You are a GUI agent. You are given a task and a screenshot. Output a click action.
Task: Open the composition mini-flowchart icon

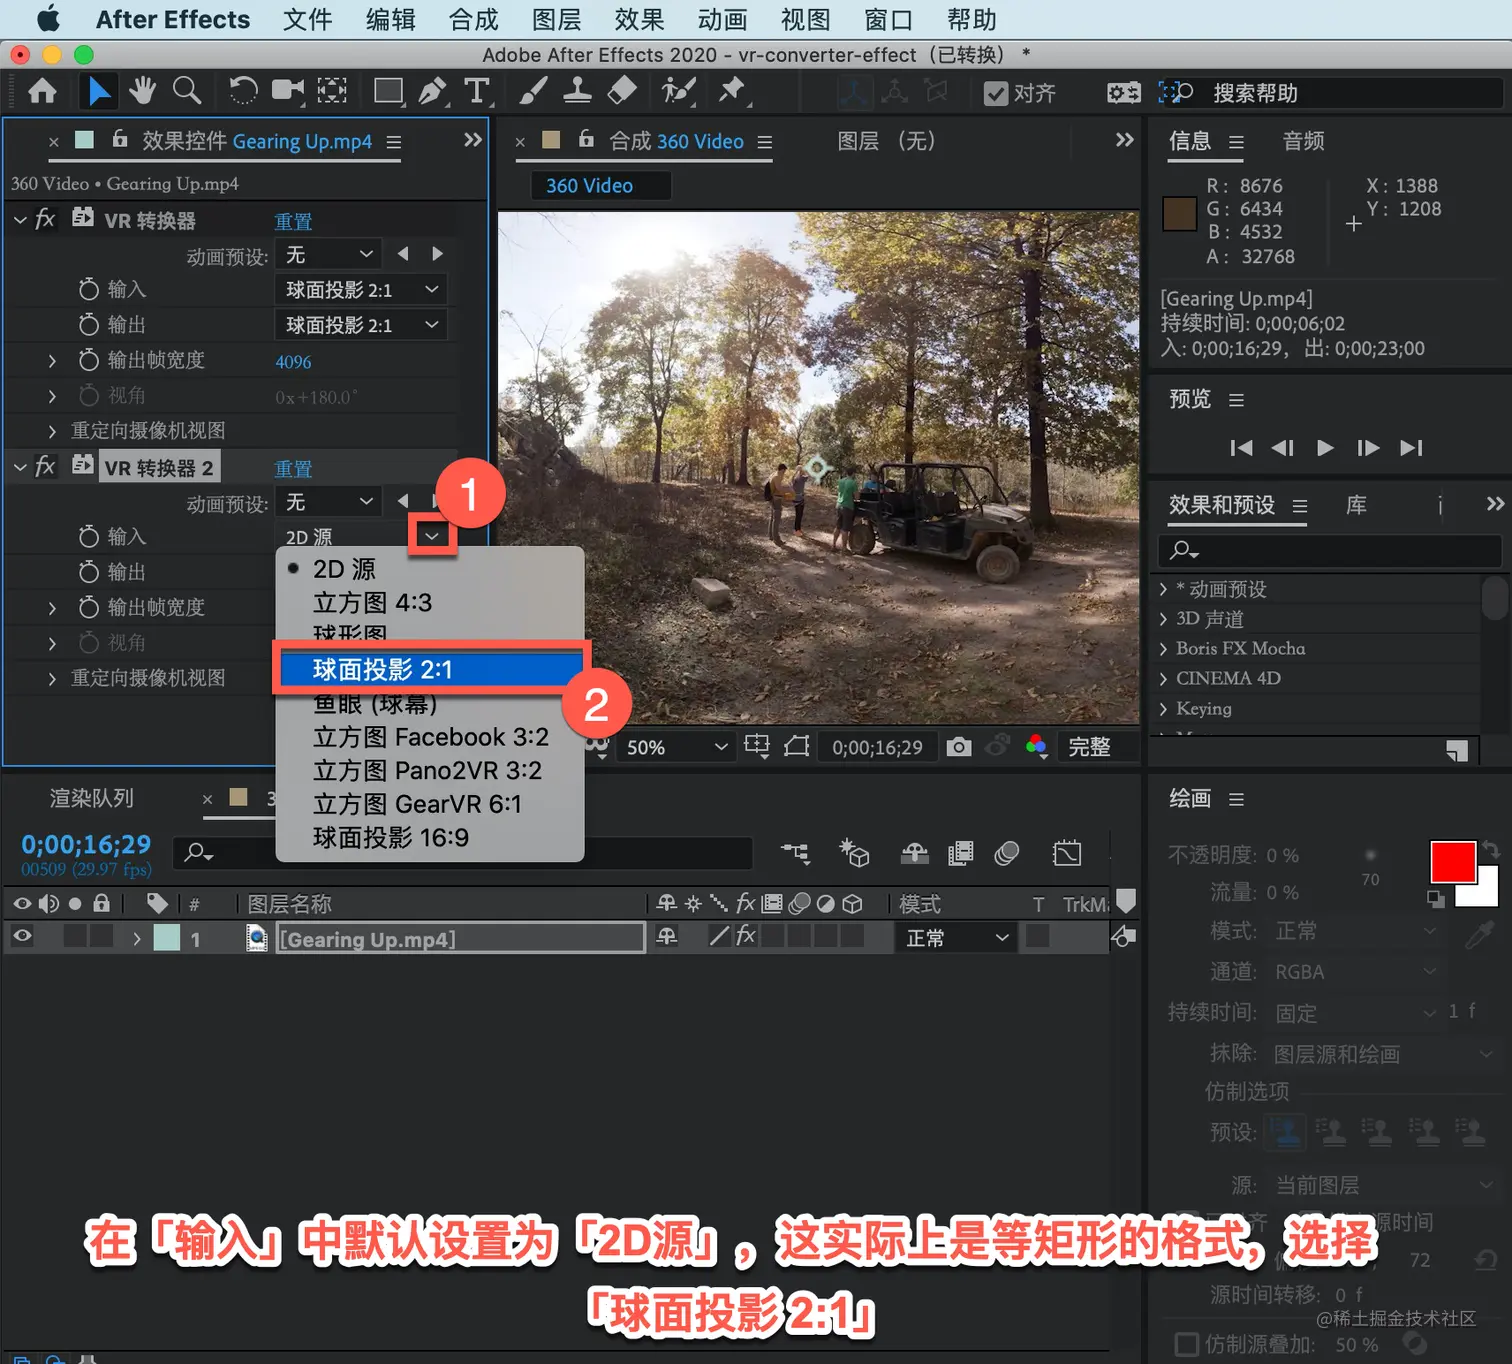(x=796, y=853)
